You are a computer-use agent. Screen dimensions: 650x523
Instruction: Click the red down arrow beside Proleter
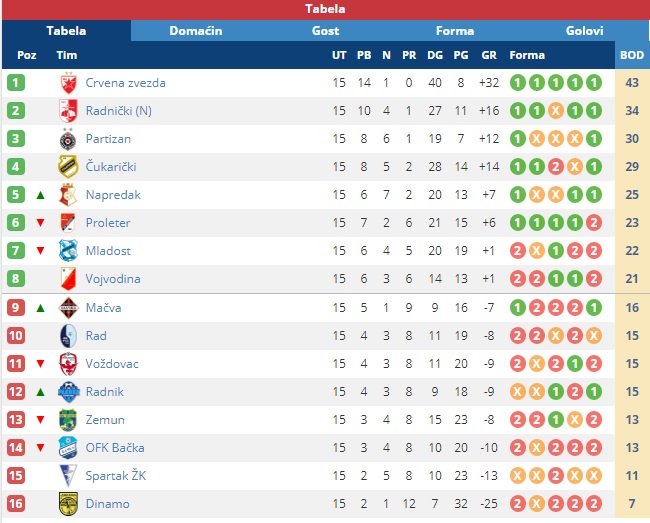coord(40,223)
